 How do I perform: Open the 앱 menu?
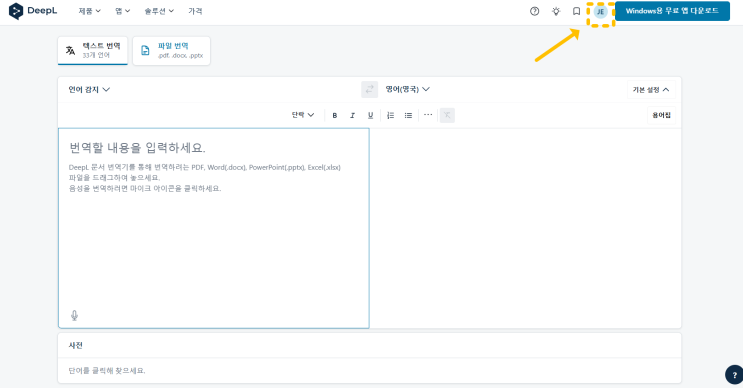123,11
